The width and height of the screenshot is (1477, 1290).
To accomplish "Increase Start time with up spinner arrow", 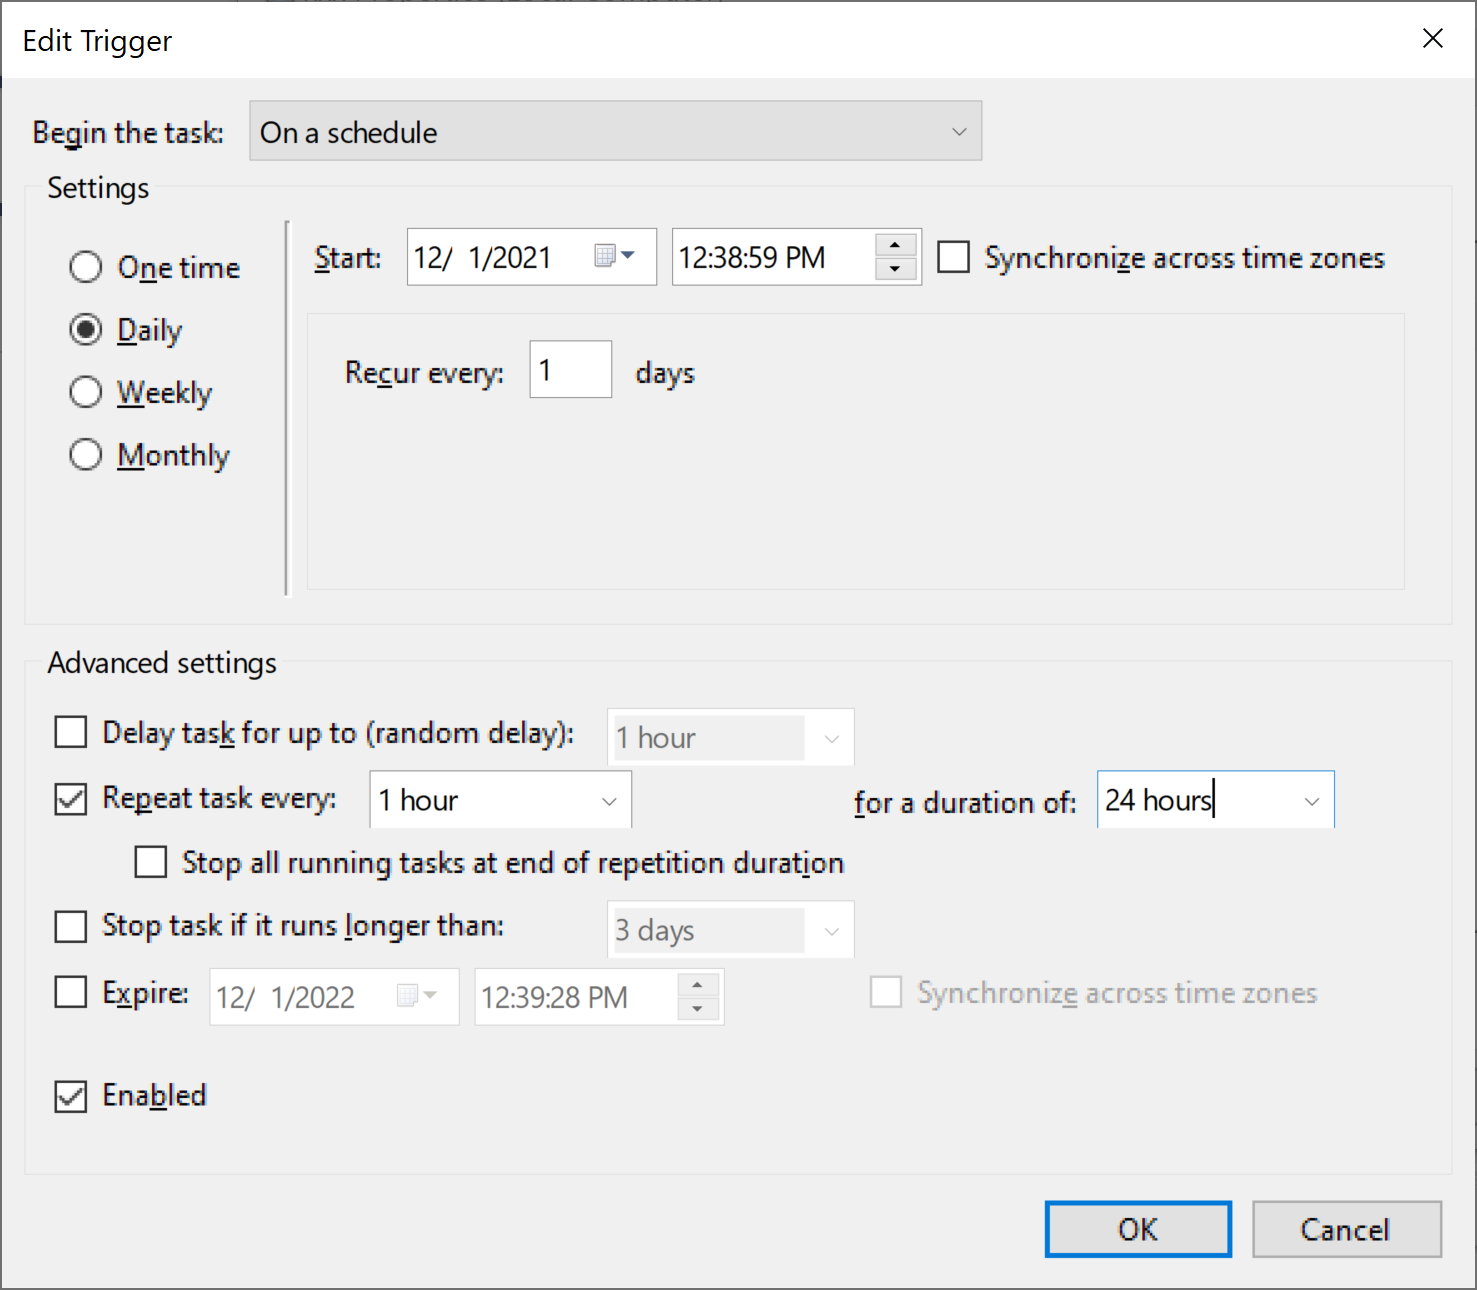I will coord(895,245).
